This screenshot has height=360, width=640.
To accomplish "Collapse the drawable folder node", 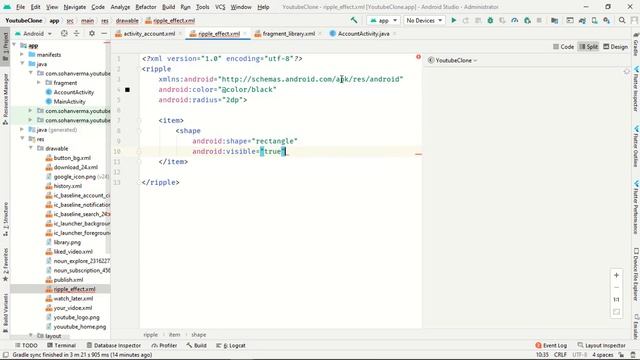I will tap(31, 148).
